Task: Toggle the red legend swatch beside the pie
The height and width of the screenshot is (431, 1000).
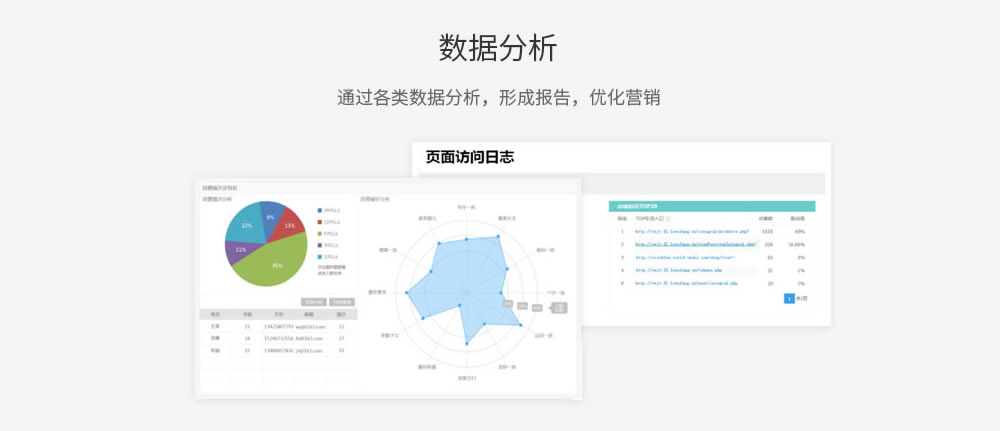Action: 320,221
